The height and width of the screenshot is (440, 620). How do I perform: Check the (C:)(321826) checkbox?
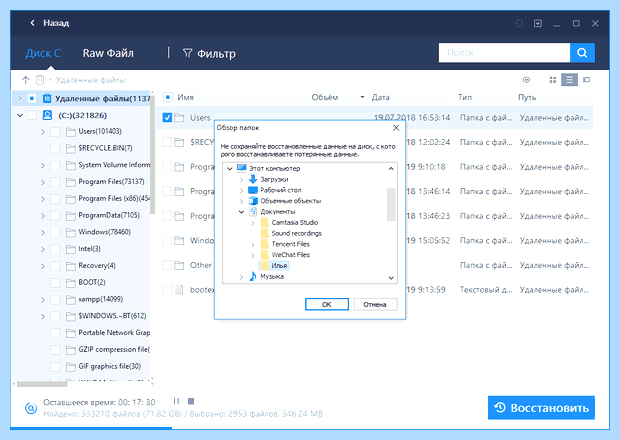32,115
